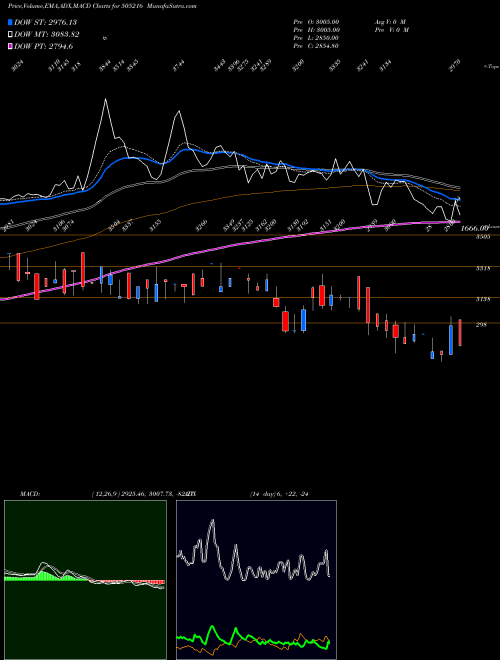Screen dimensions: 500x660
Task: Select the 'DOW ST: 2976.13' legend label
Action: click(45, 22)
